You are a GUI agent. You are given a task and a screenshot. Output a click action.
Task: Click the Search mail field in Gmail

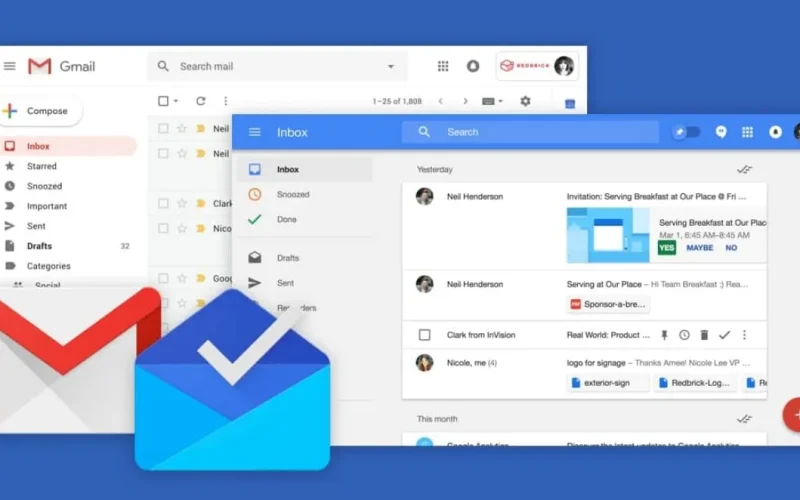pyautogui.click(x=278, y=66)
